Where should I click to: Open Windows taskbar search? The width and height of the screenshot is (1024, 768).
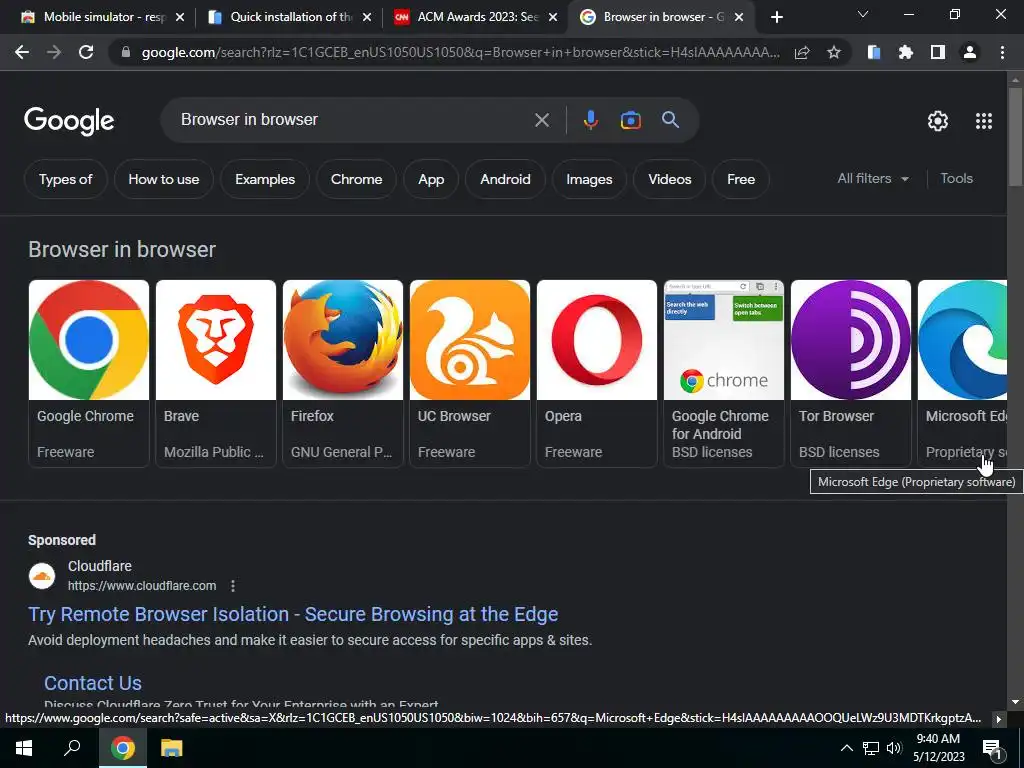(x=72, y=748)
